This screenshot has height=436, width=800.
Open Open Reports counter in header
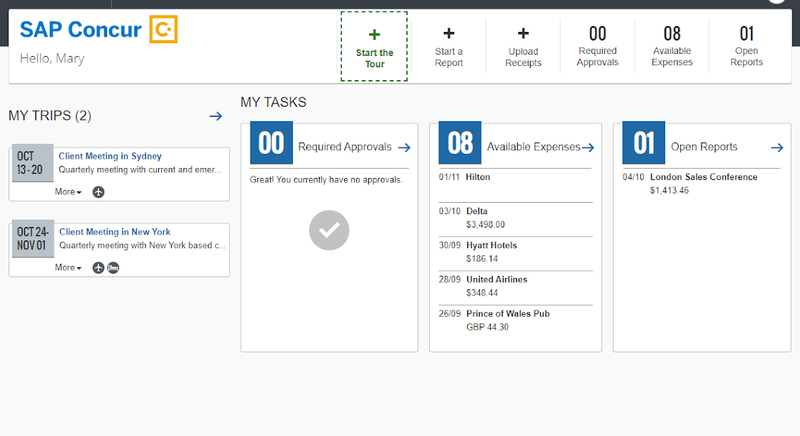click(746, 47)
